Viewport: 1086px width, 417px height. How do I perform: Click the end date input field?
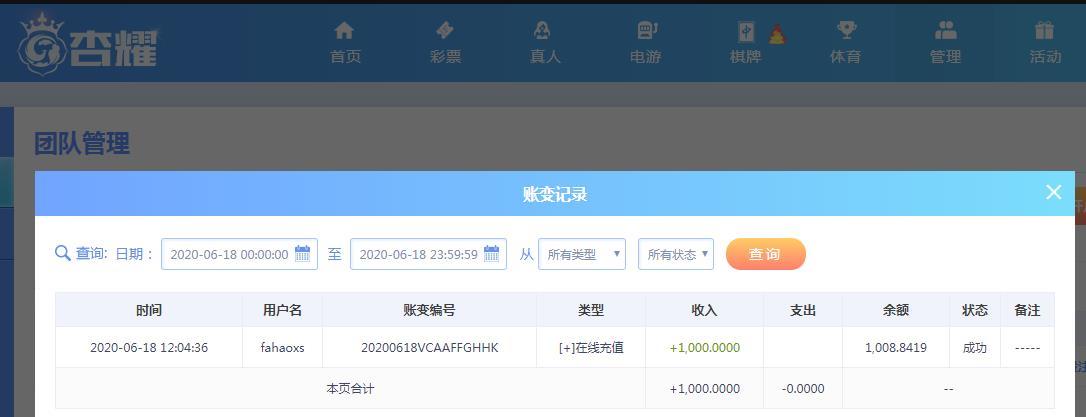pos(417,254)
